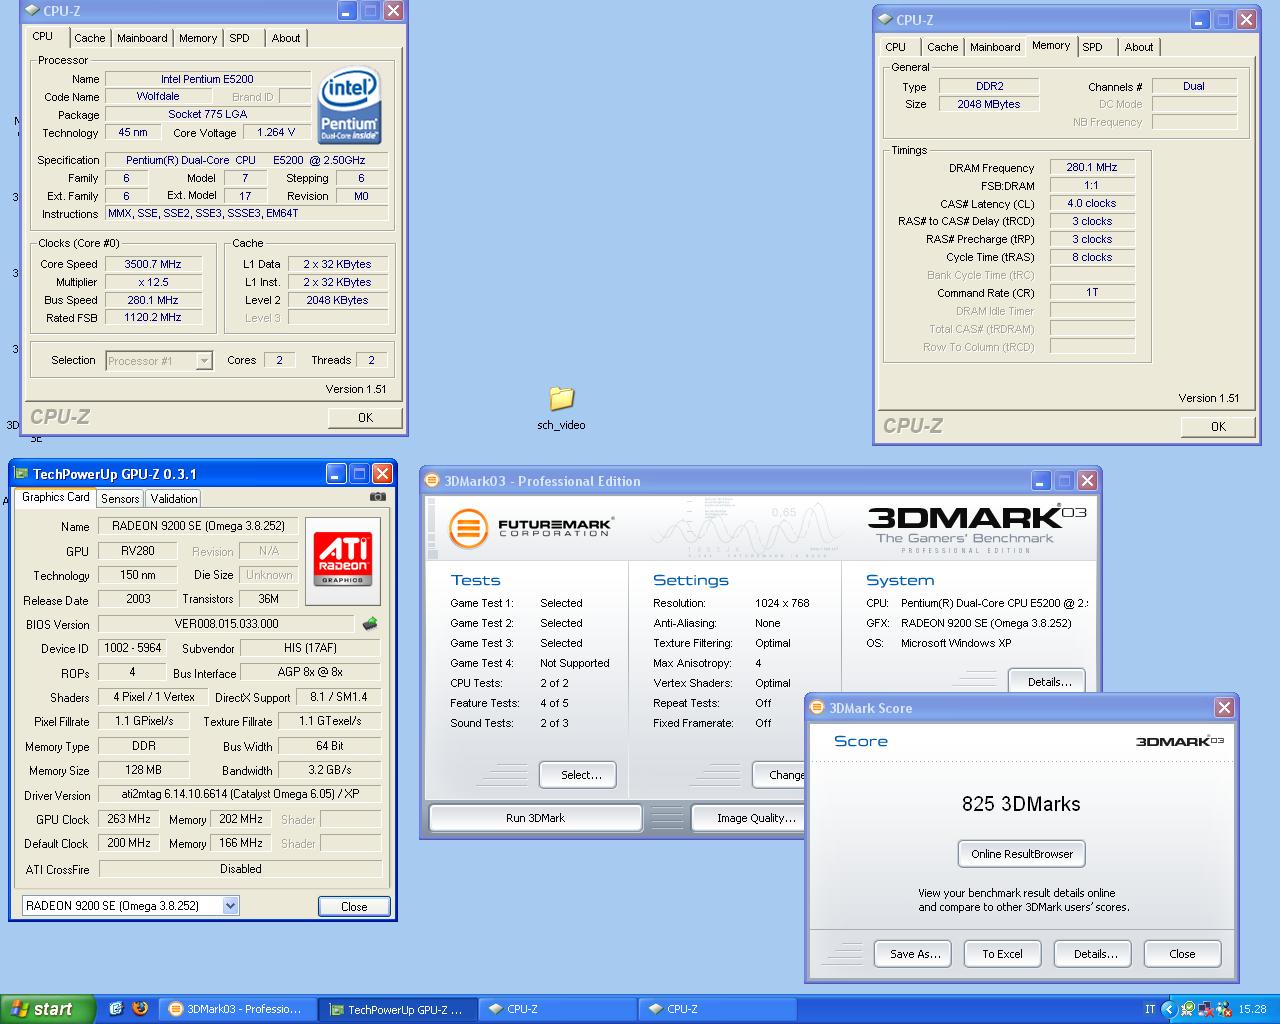This screenshot has width=1280, height=1024.
Task: Click the Intel Pentium logo in CPU-Z
Action: pos(349,106)
